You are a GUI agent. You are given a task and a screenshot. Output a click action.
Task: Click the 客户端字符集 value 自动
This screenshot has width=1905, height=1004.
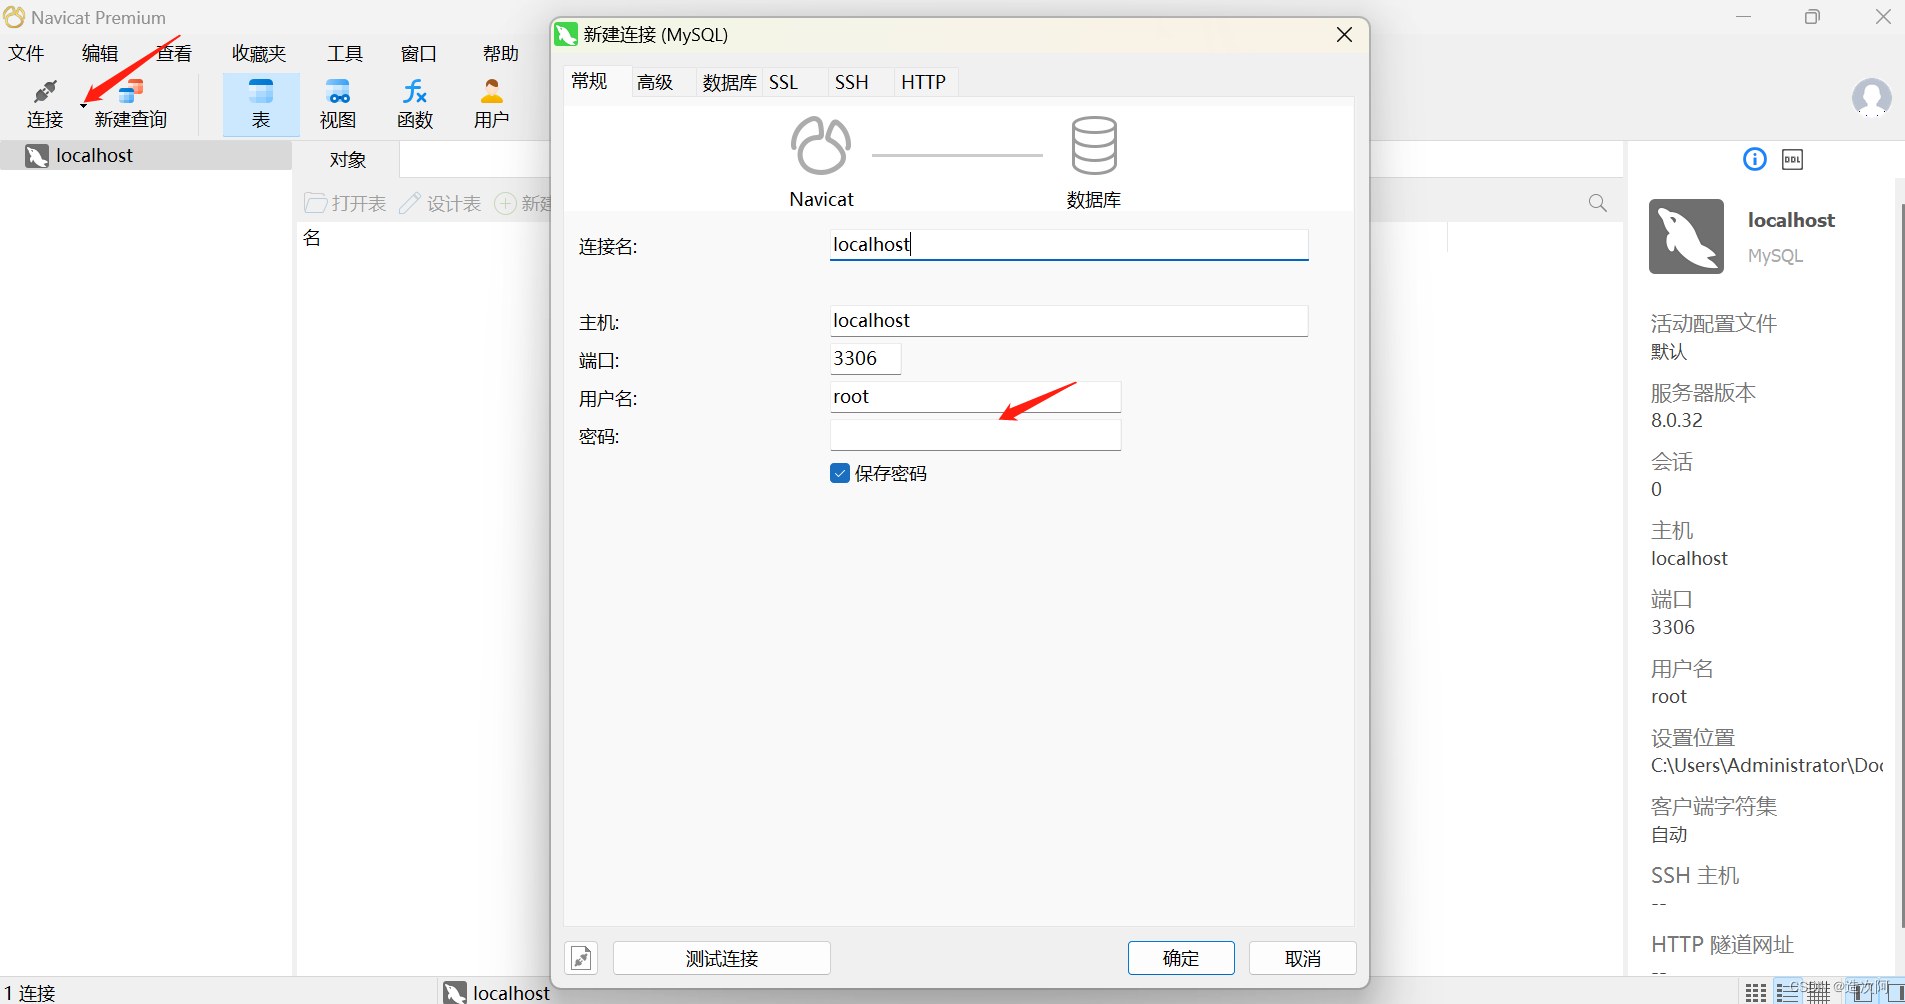1669,834
